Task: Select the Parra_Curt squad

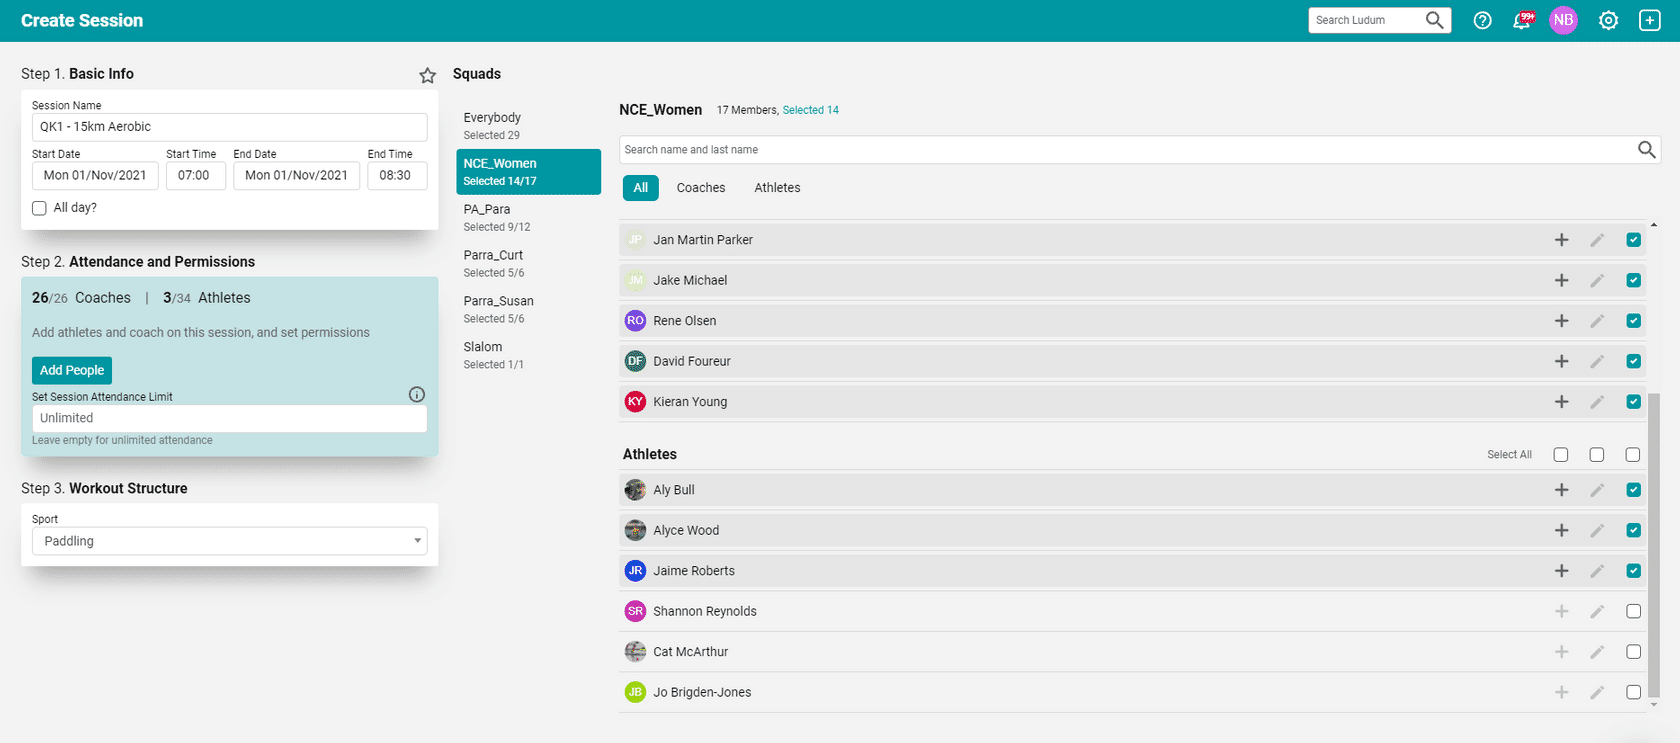Action: click(528, 264)
